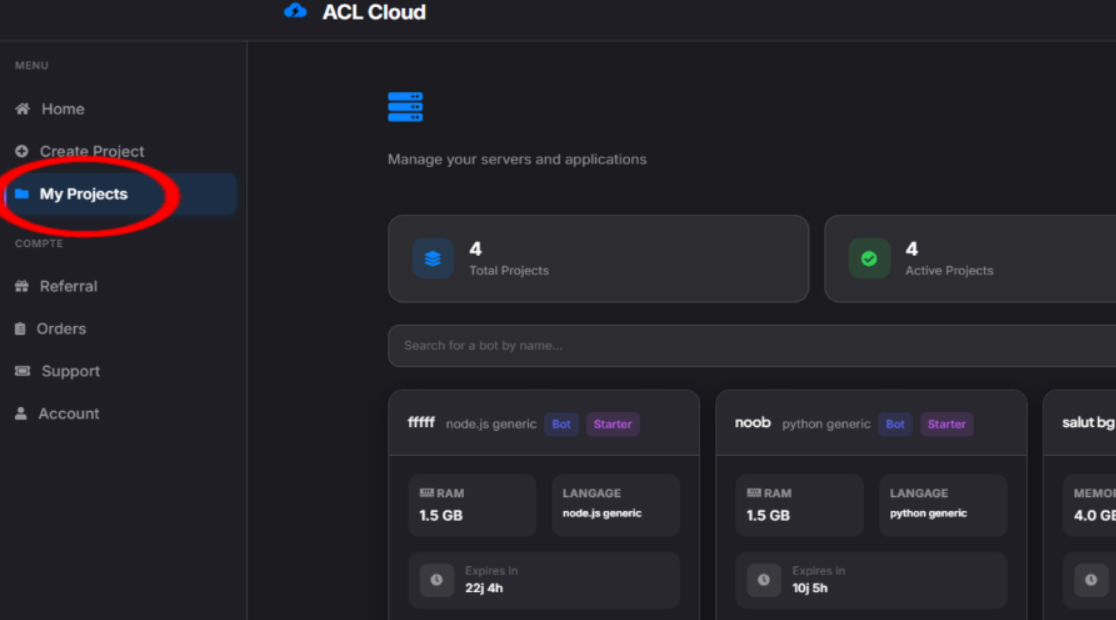Click the ACL Cloud cloud logo
This screenshot has width=1116, height=620.
(x=295, y=12)
